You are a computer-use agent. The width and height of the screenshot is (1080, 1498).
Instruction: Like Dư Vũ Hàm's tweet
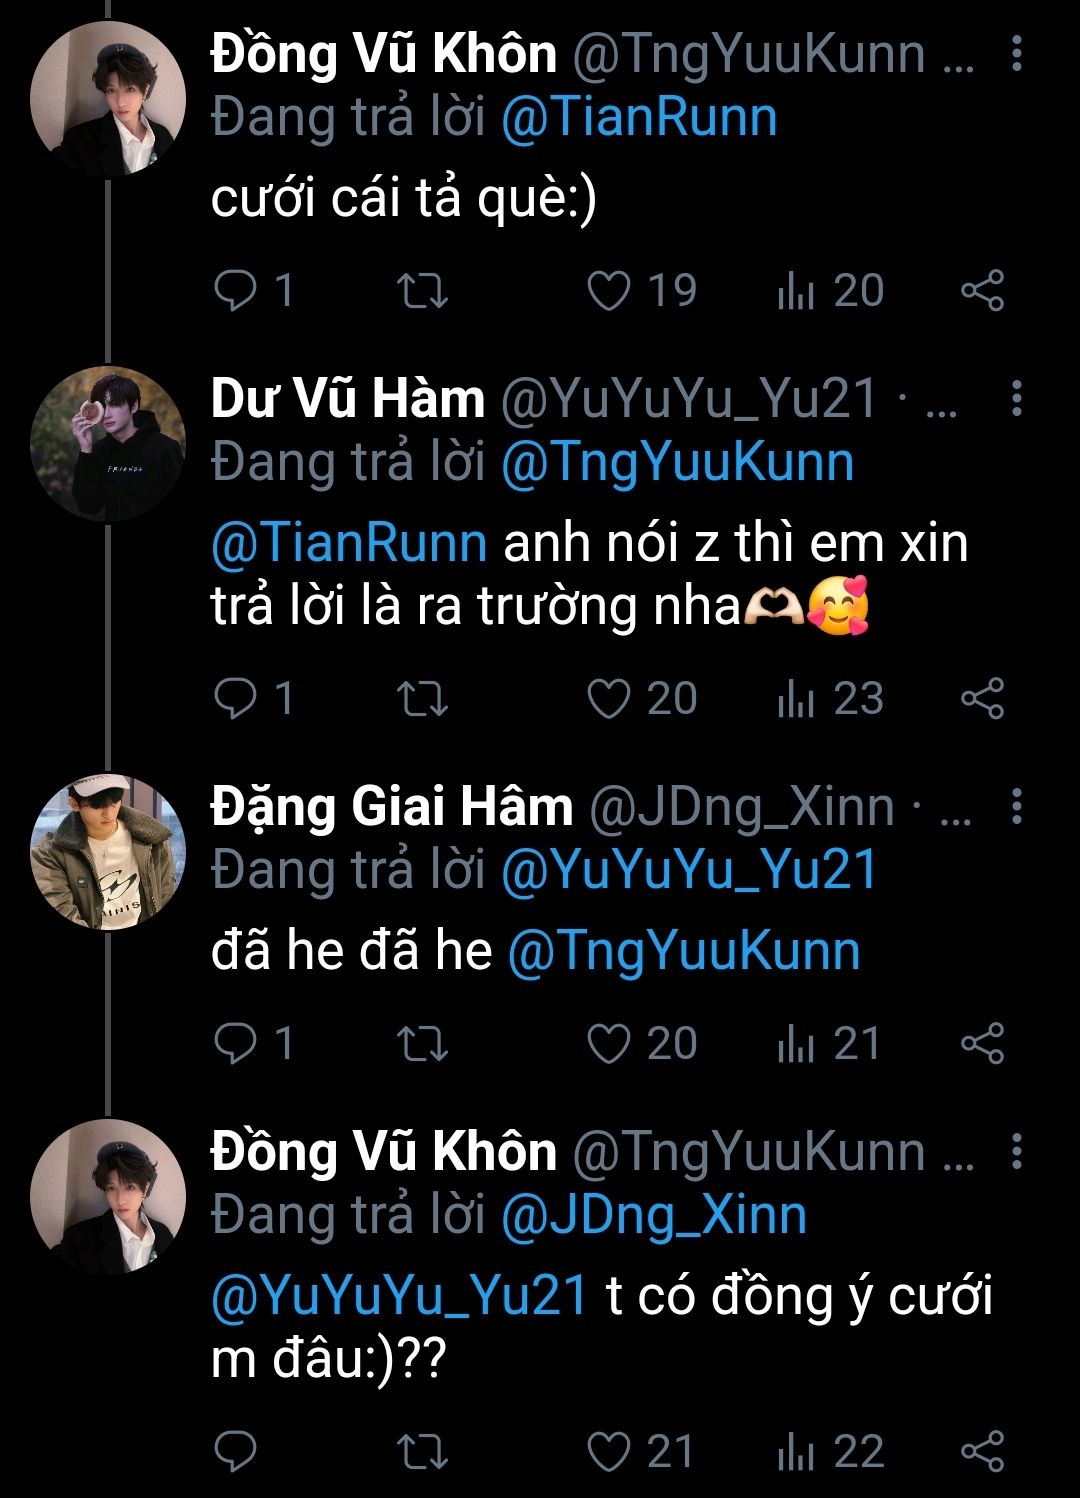[x=608, y=699]
